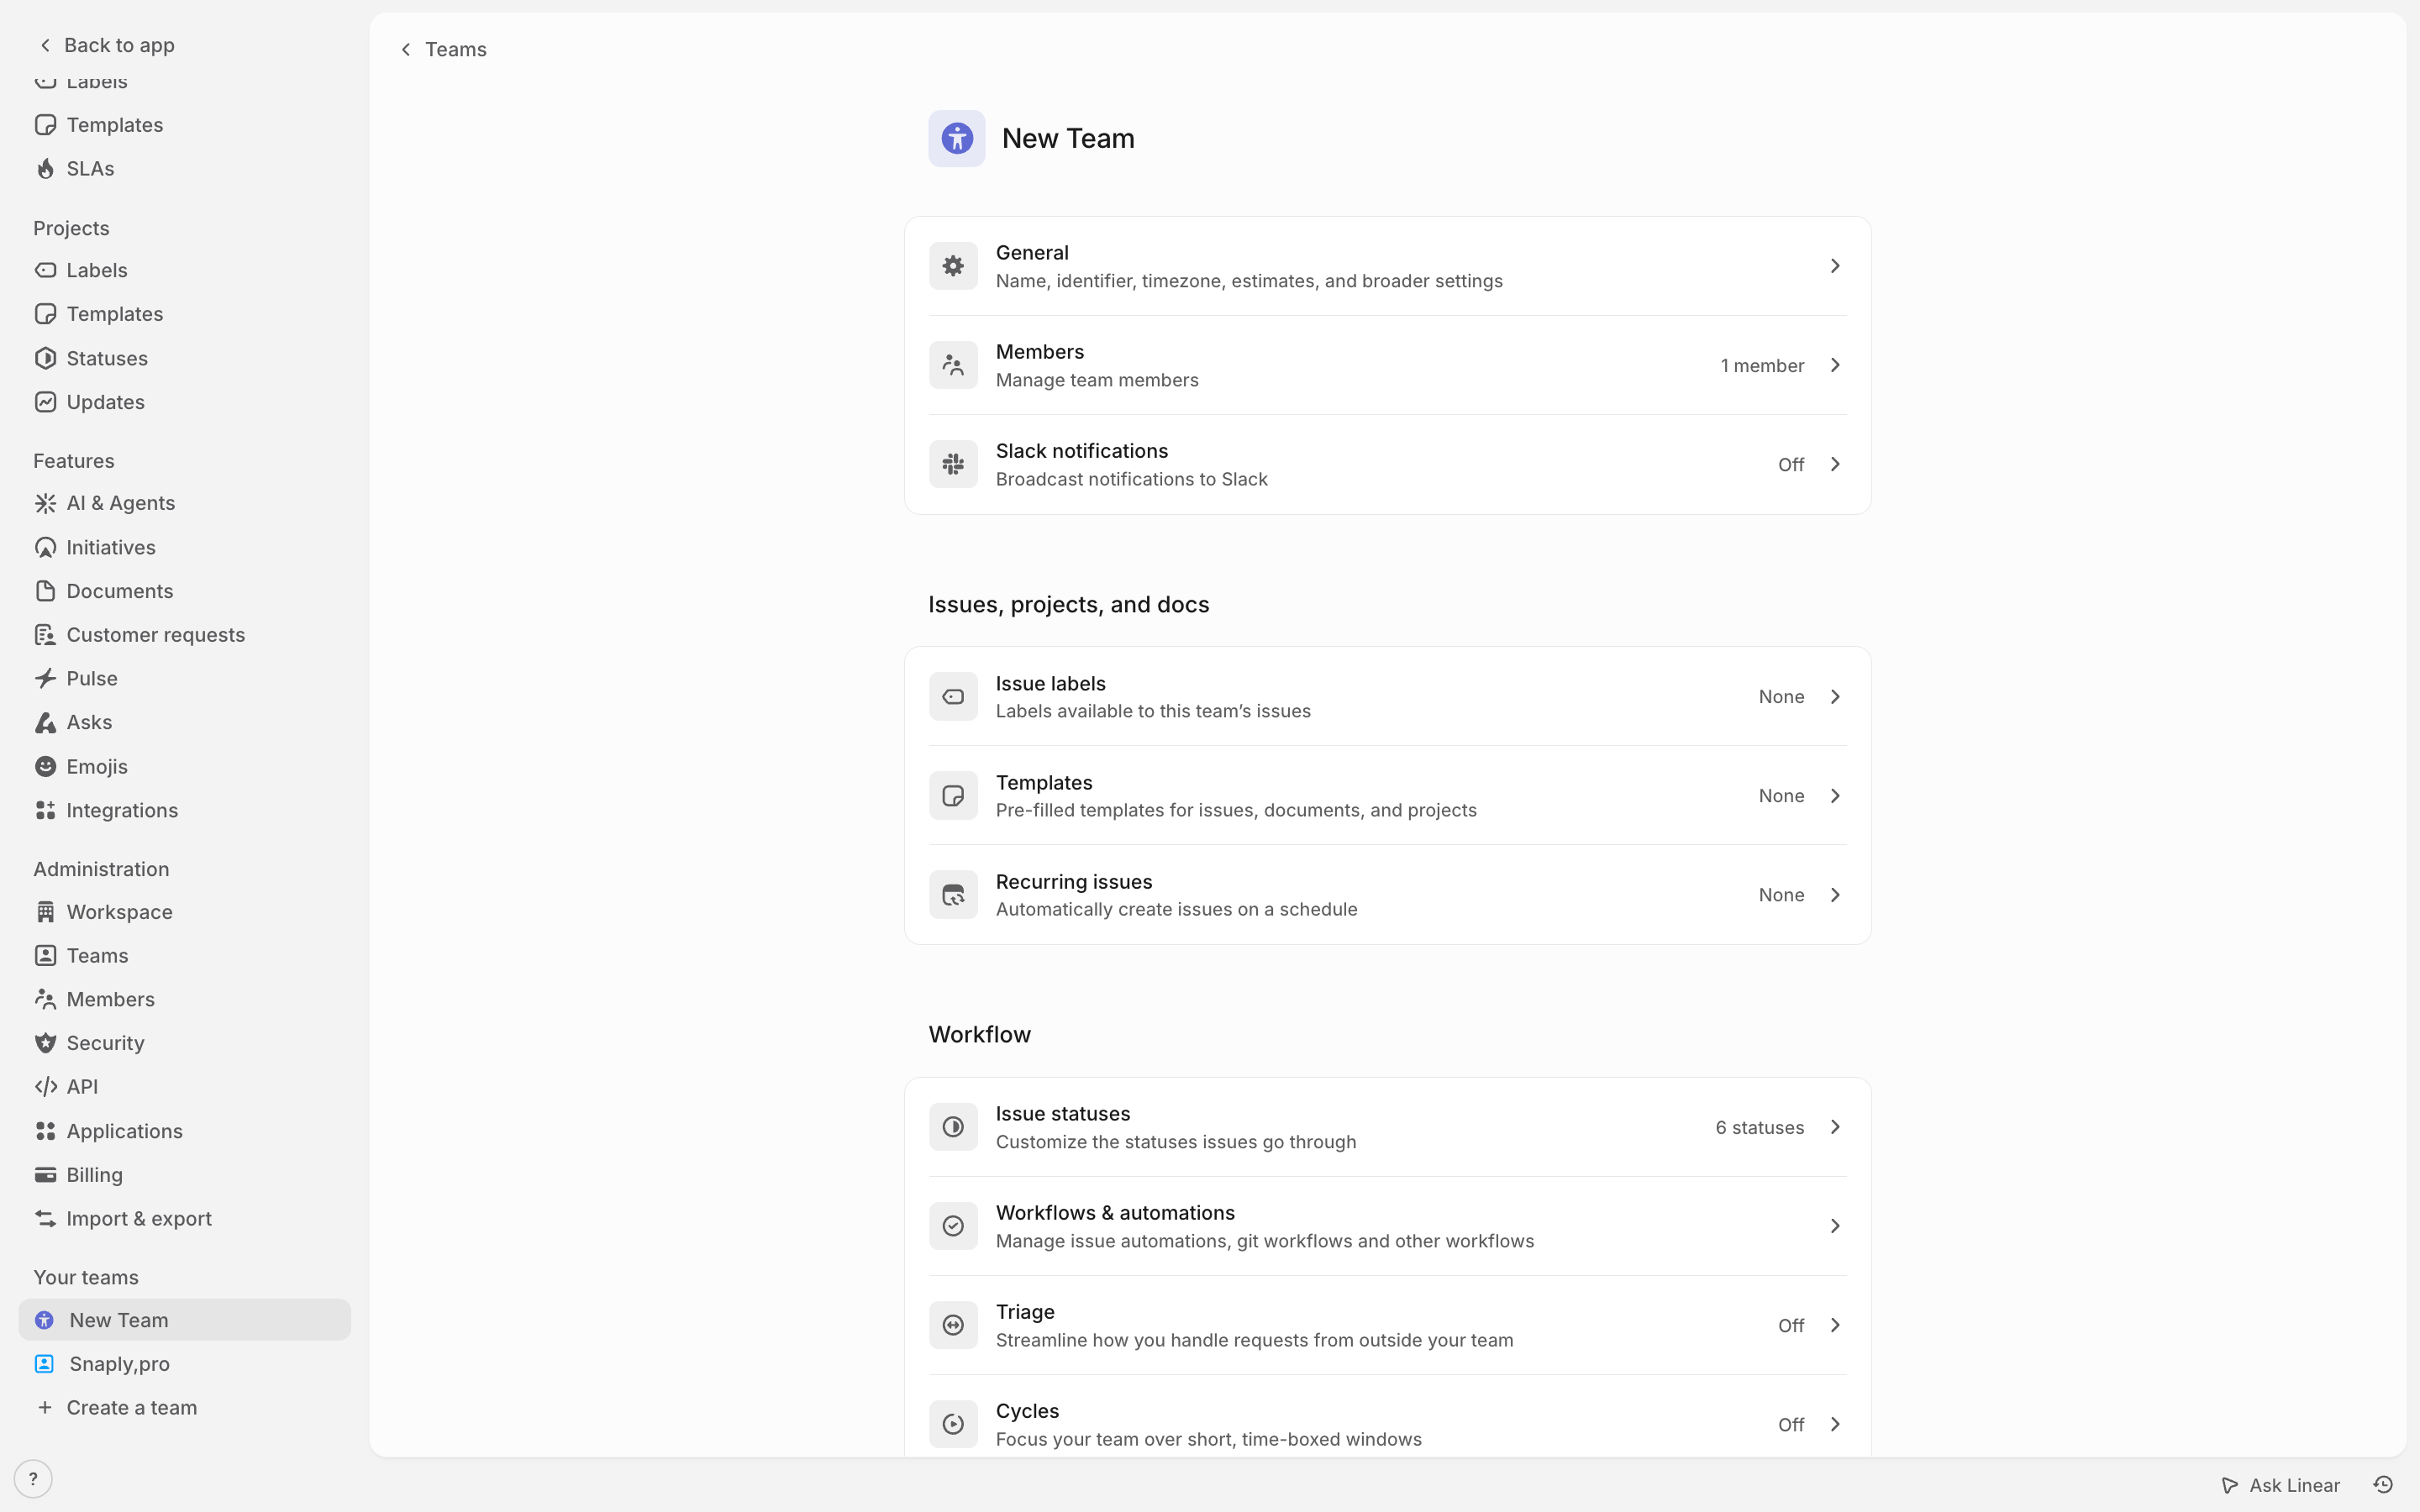Open Workflows & automations chevron arrow
The height and width of the screenshot is (1512, 2420).
[1835, 1226]
